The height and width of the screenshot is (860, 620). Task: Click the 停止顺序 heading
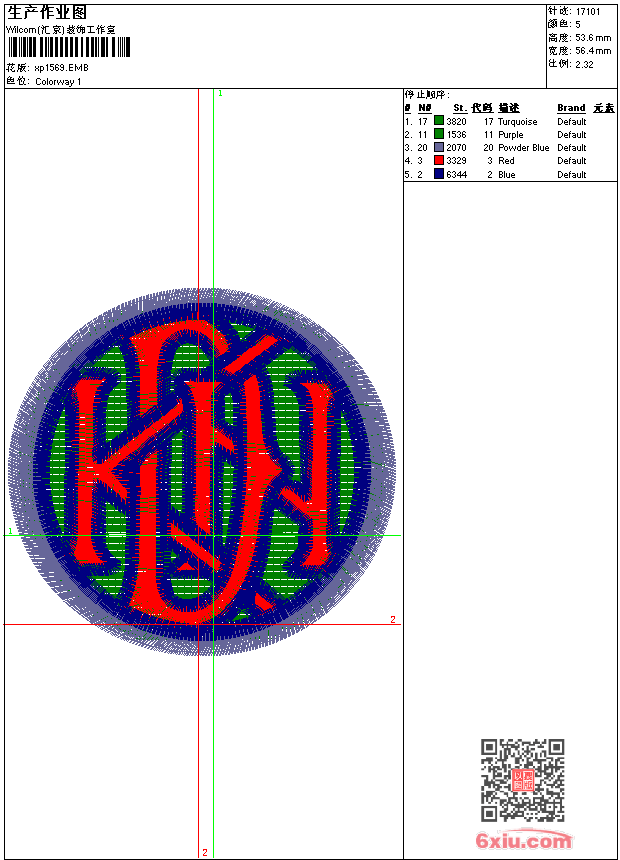click(427, 95)
